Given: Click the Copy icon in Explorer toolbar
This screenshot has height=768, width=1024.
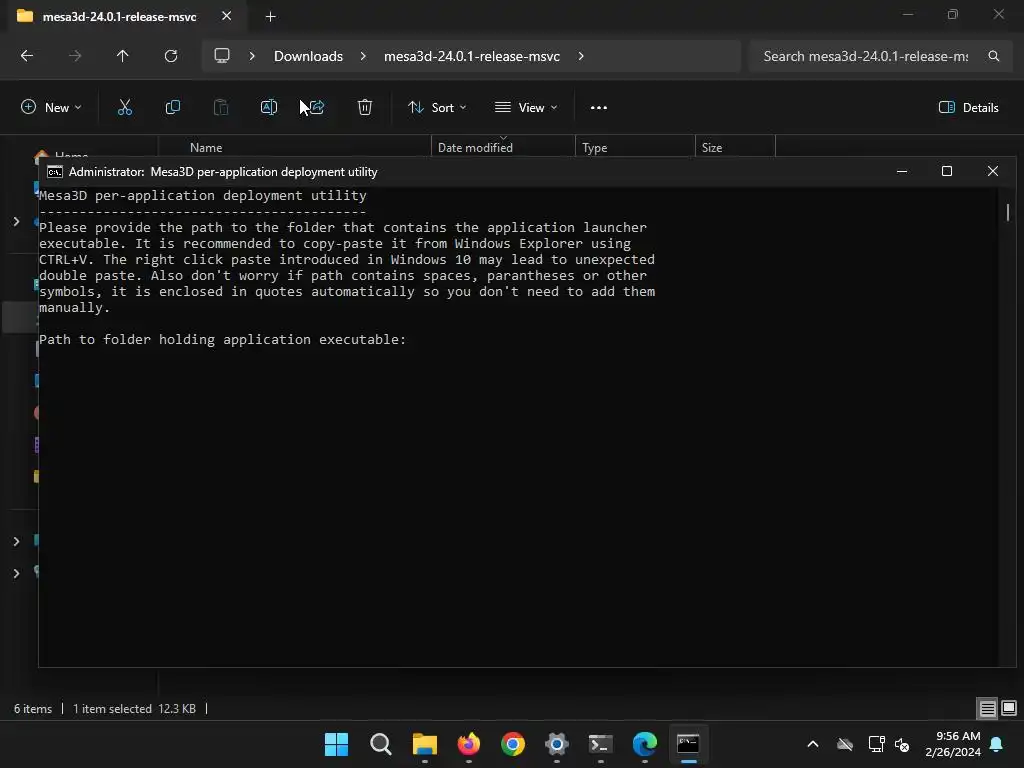Looking at the screenshot, I should click(172, 107).
